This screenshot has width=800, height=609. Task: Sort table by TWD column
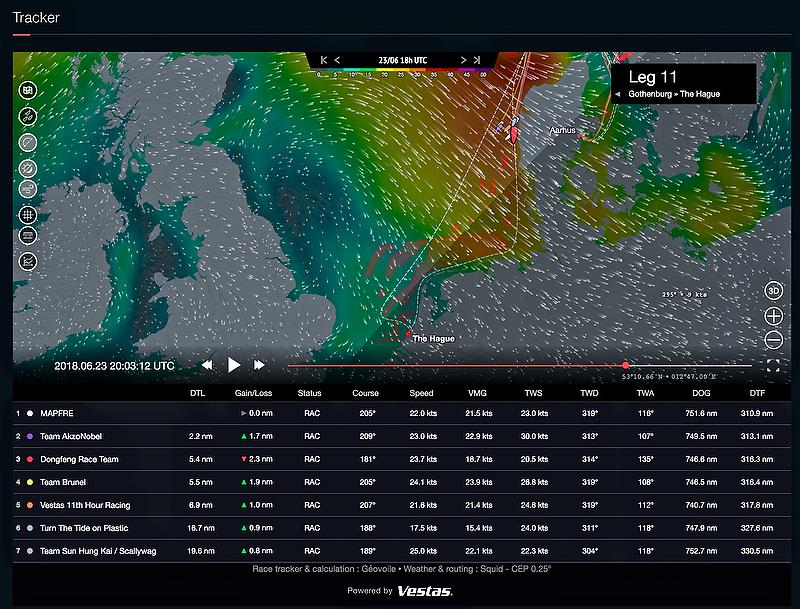tap(589, 393)
